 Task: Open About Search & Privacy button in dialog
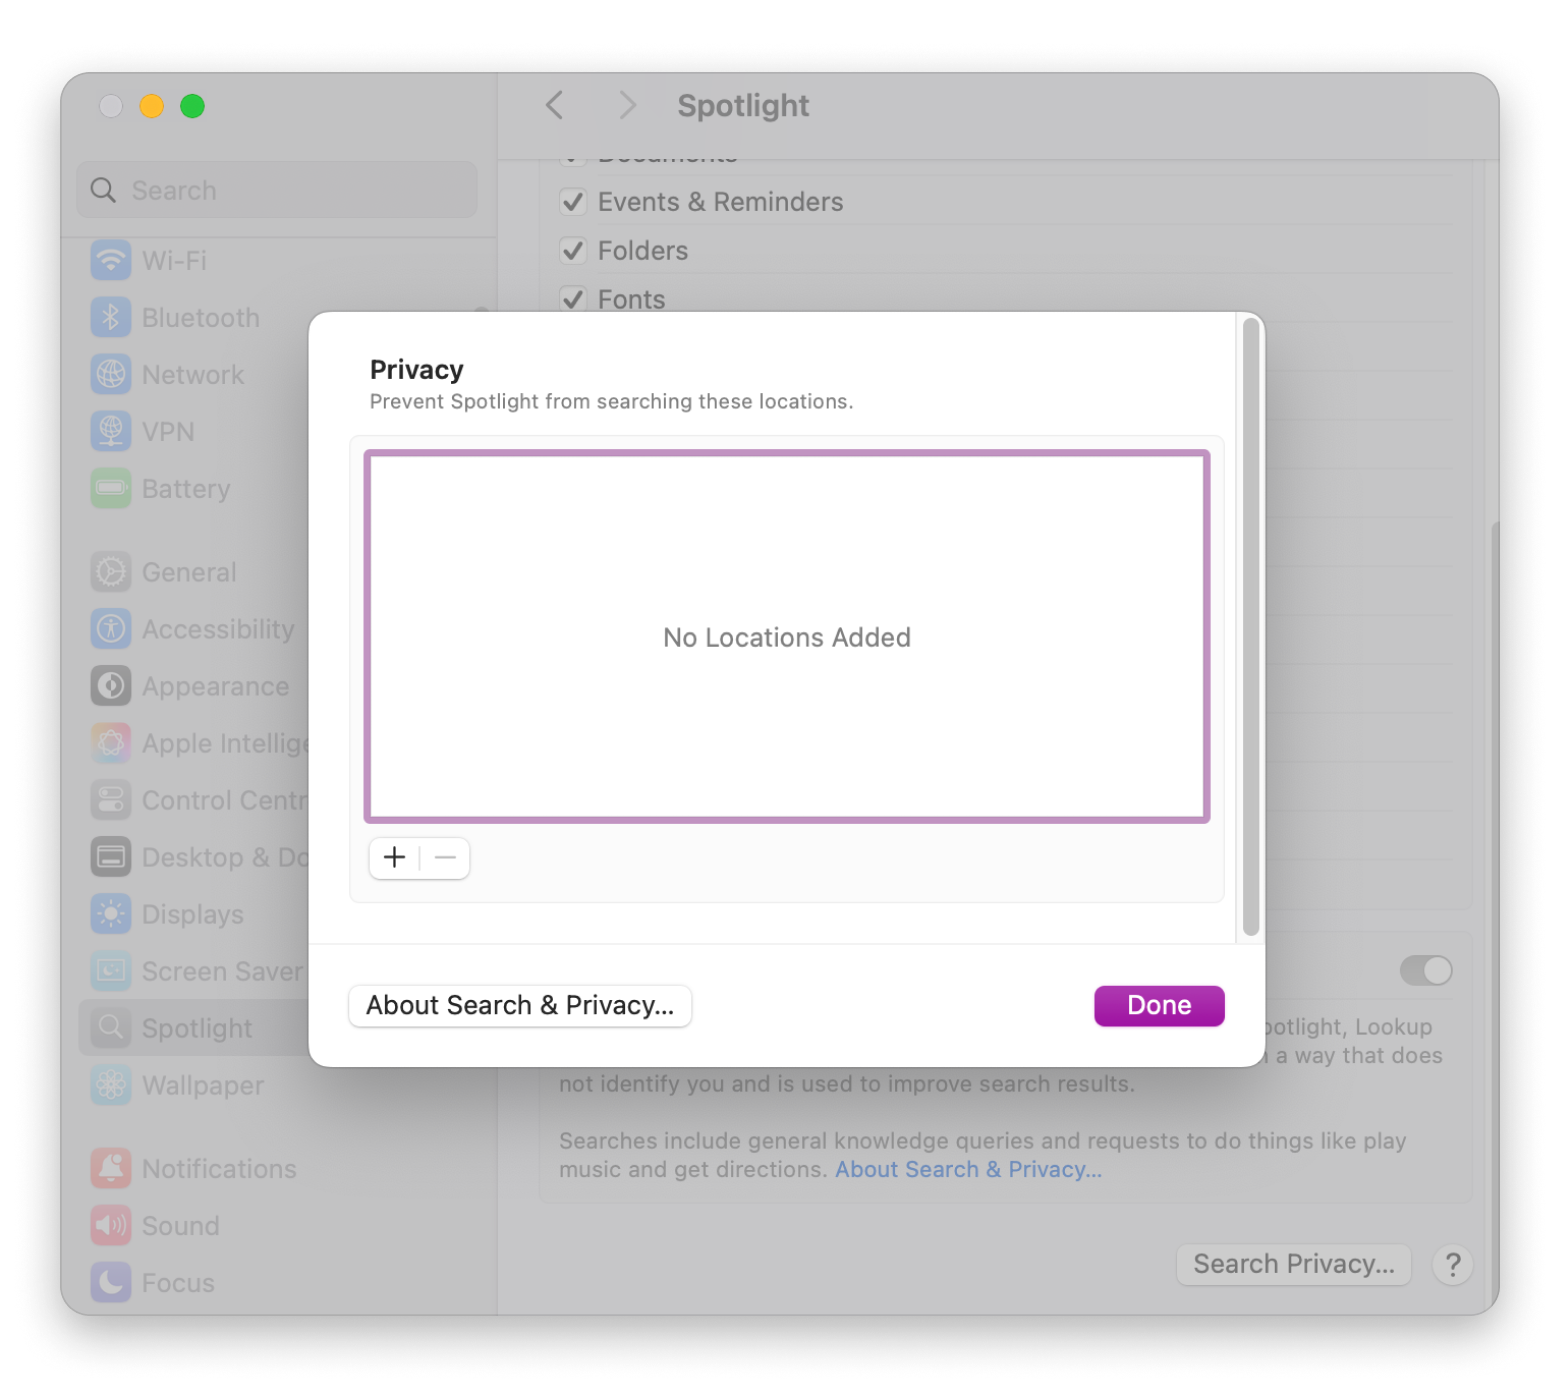(520, 1005)
